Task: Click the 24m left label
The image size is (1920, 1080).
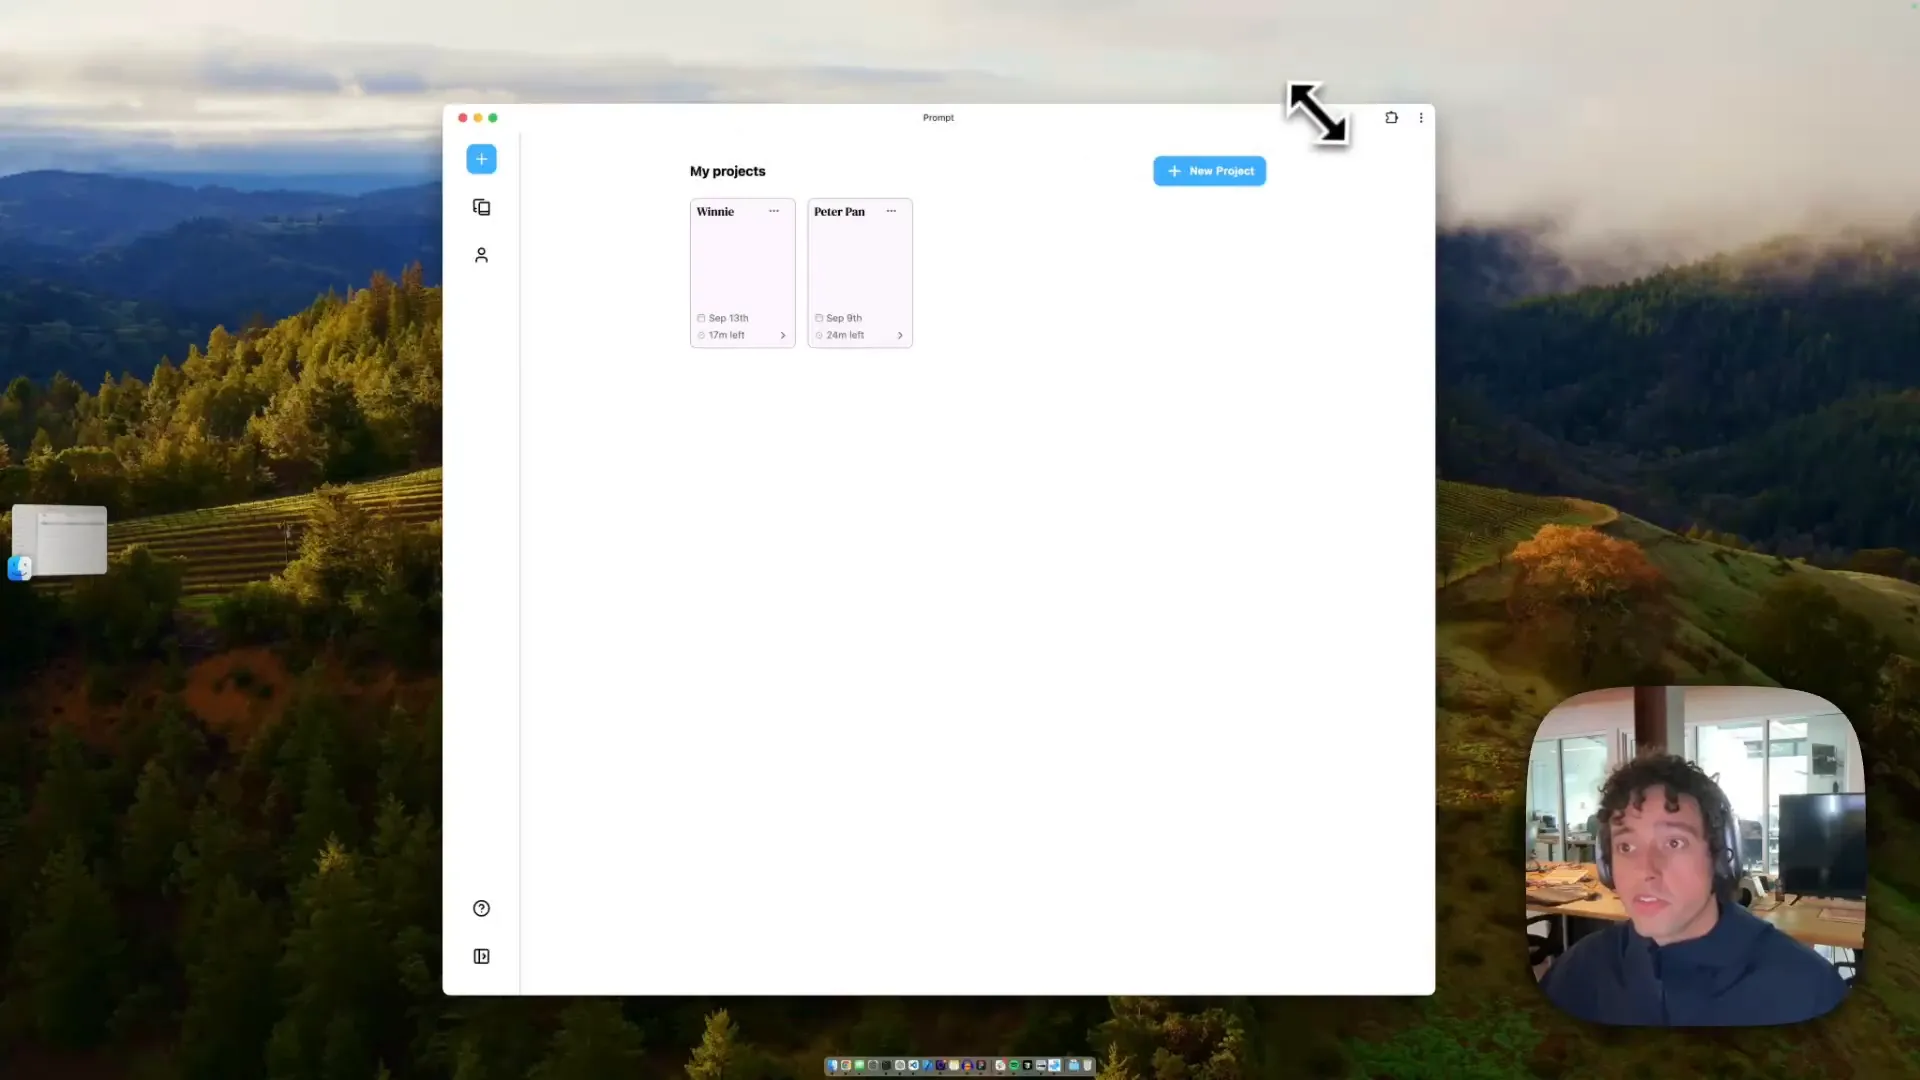Action: pos(845,335)
